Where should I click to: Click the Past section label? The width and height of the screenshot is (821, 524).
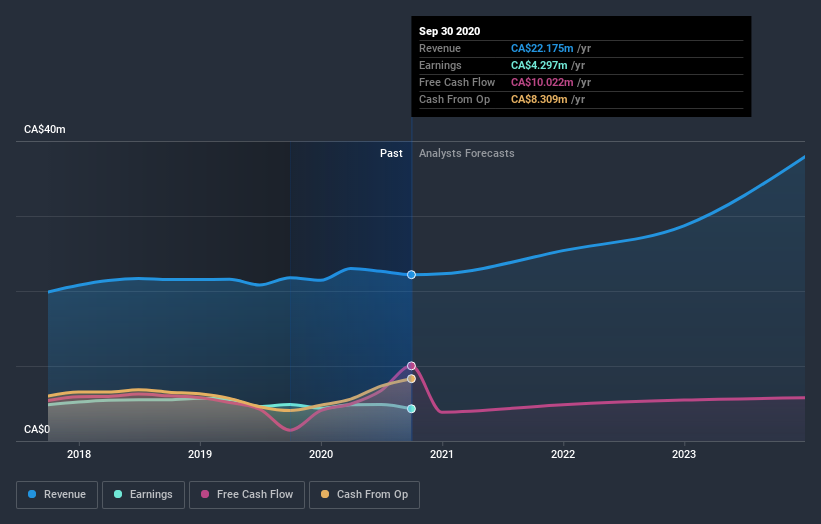pyautogui.click(x=391, y=153)
